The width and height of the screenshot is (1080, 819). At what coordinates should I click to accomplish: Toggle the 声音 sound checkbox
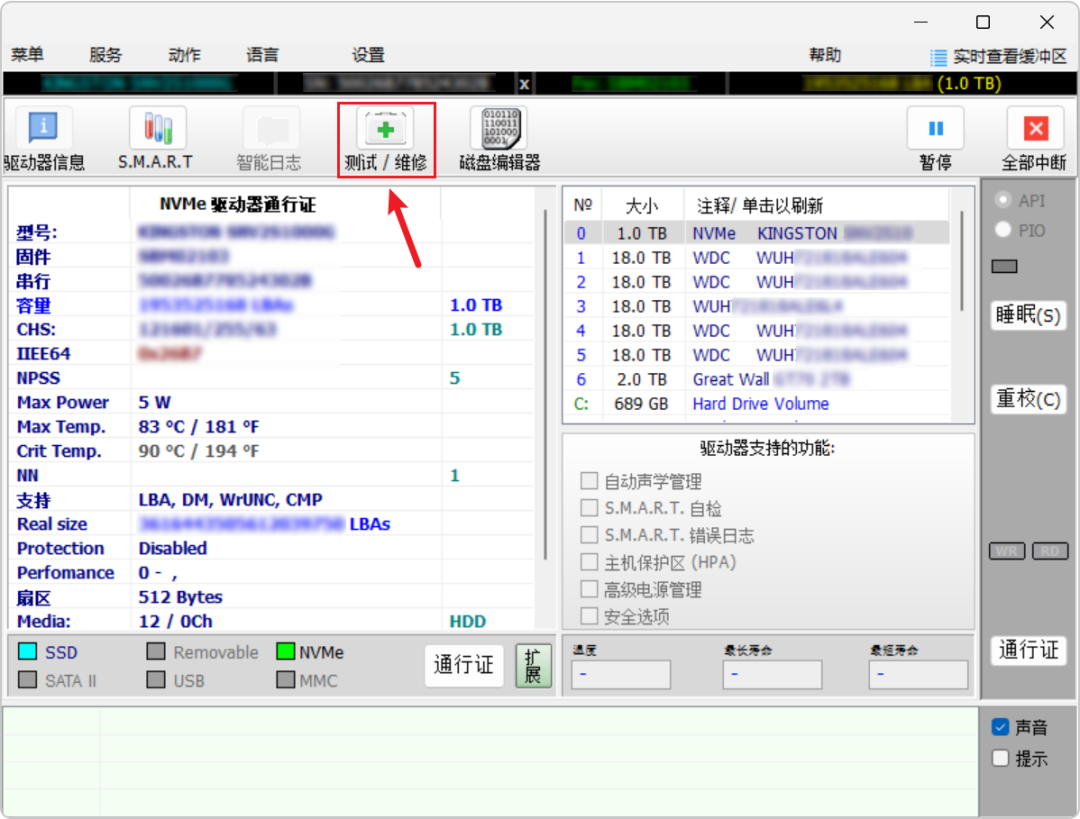(1000, 727)
